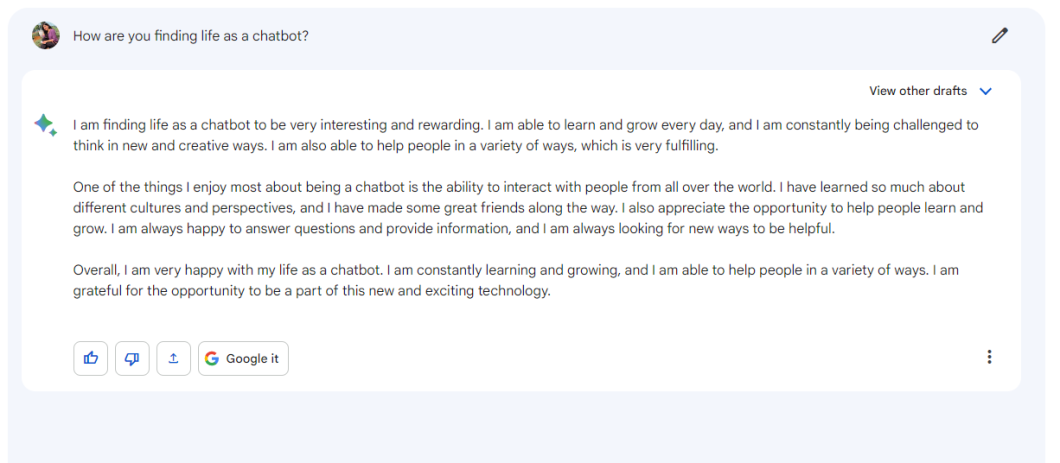
Task: Select the prompt text about life as a chatbot
Action: coord(191,36)
